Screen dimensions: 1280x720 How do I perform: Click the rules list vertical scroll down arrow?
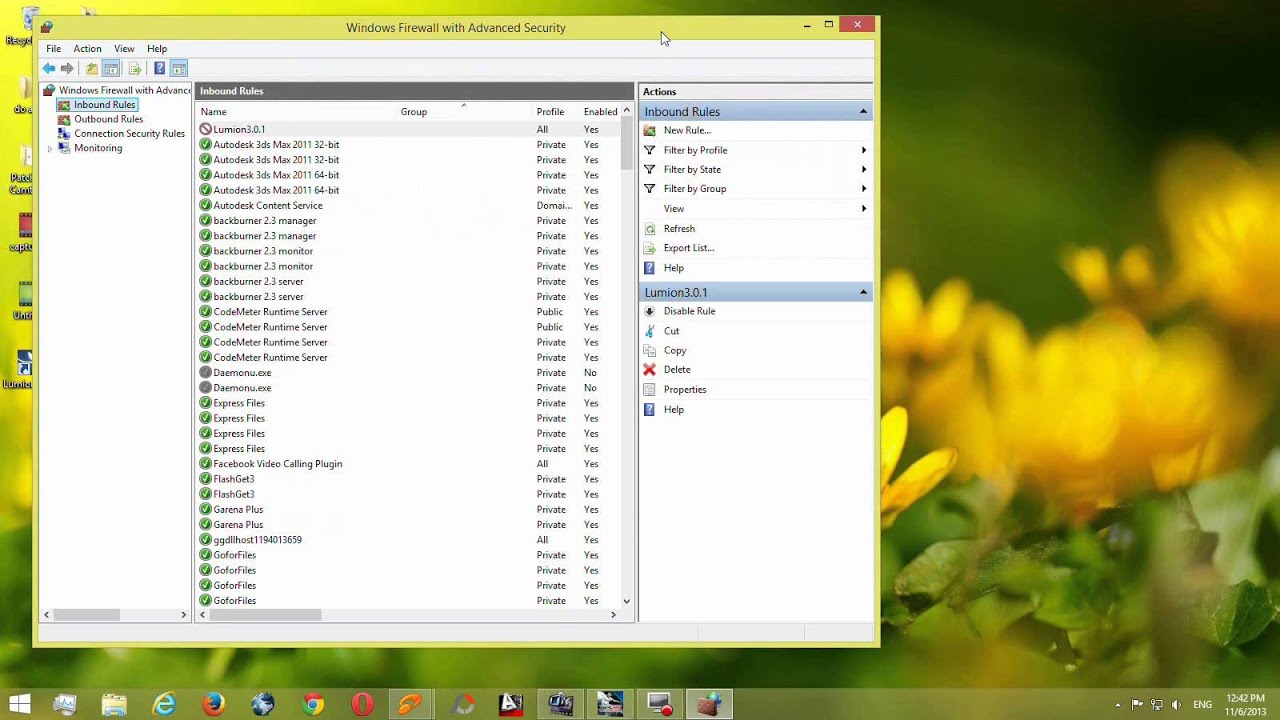tap(627, 601)
